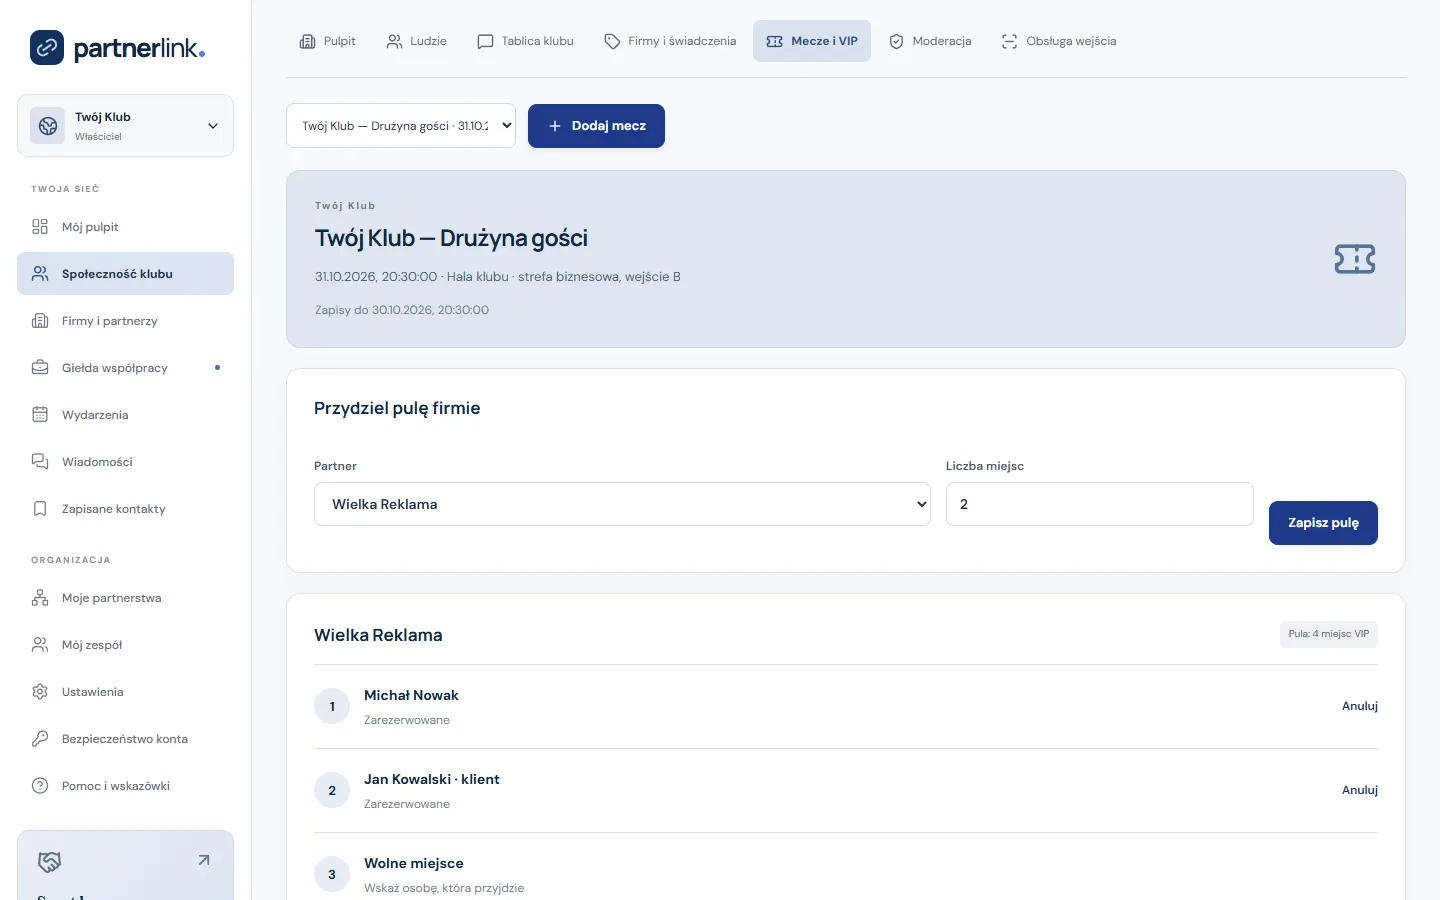Click the arrow icon on bottom sidebar card
Screen dimensions: 1440x900
[x=204, y=860]
